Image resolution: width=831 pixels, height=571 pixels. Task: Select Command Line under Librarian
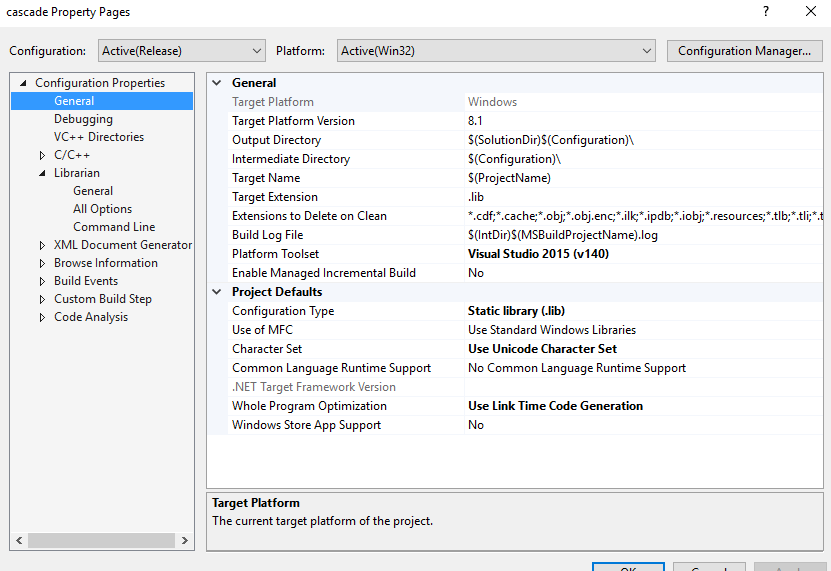(114, 227)
